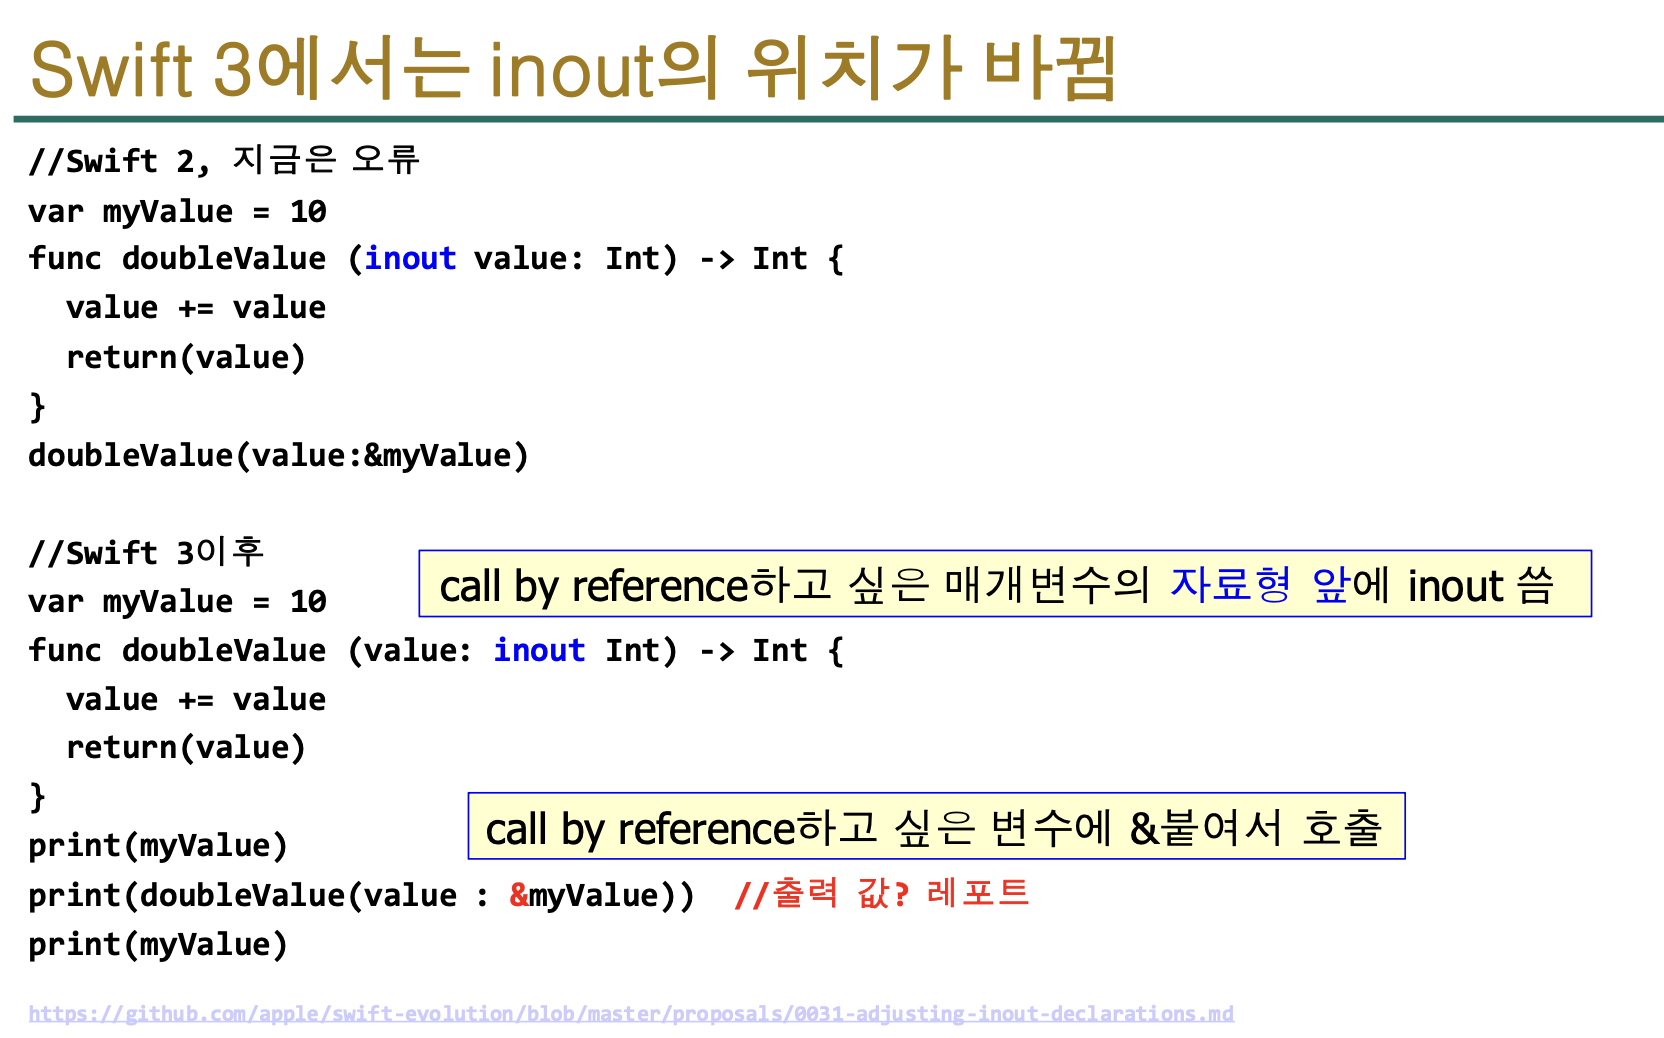Click value += value in Swift 3 function
1664x1038 pixels.
(196, 700)
